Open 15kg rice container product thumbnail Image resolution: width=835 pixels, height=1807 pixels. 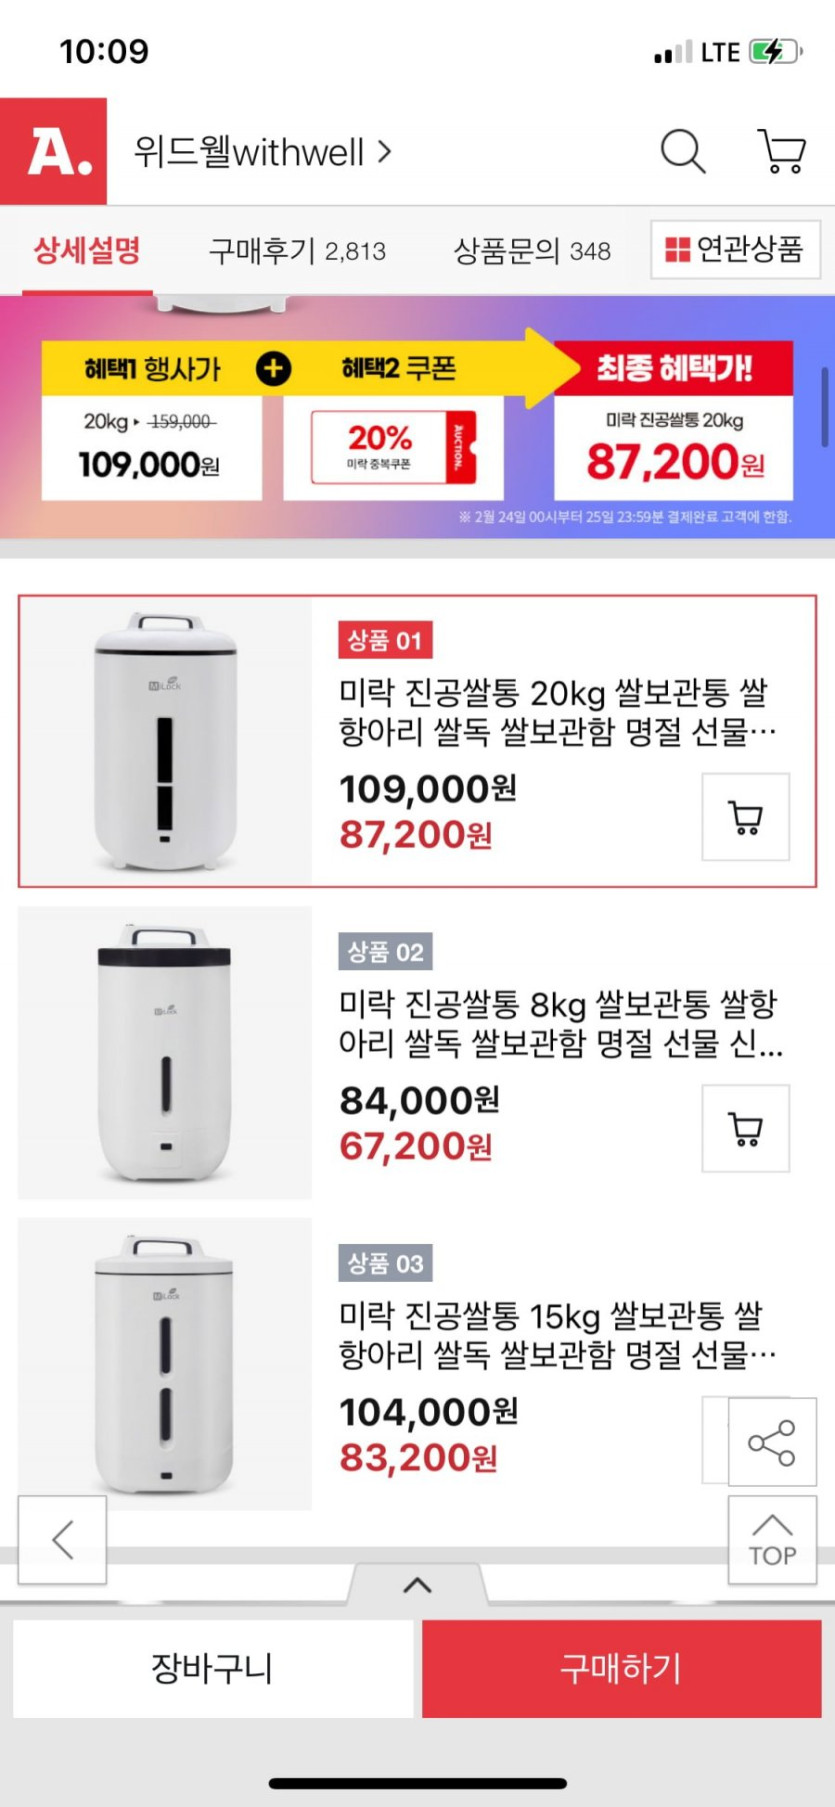tap(165, 1363)
